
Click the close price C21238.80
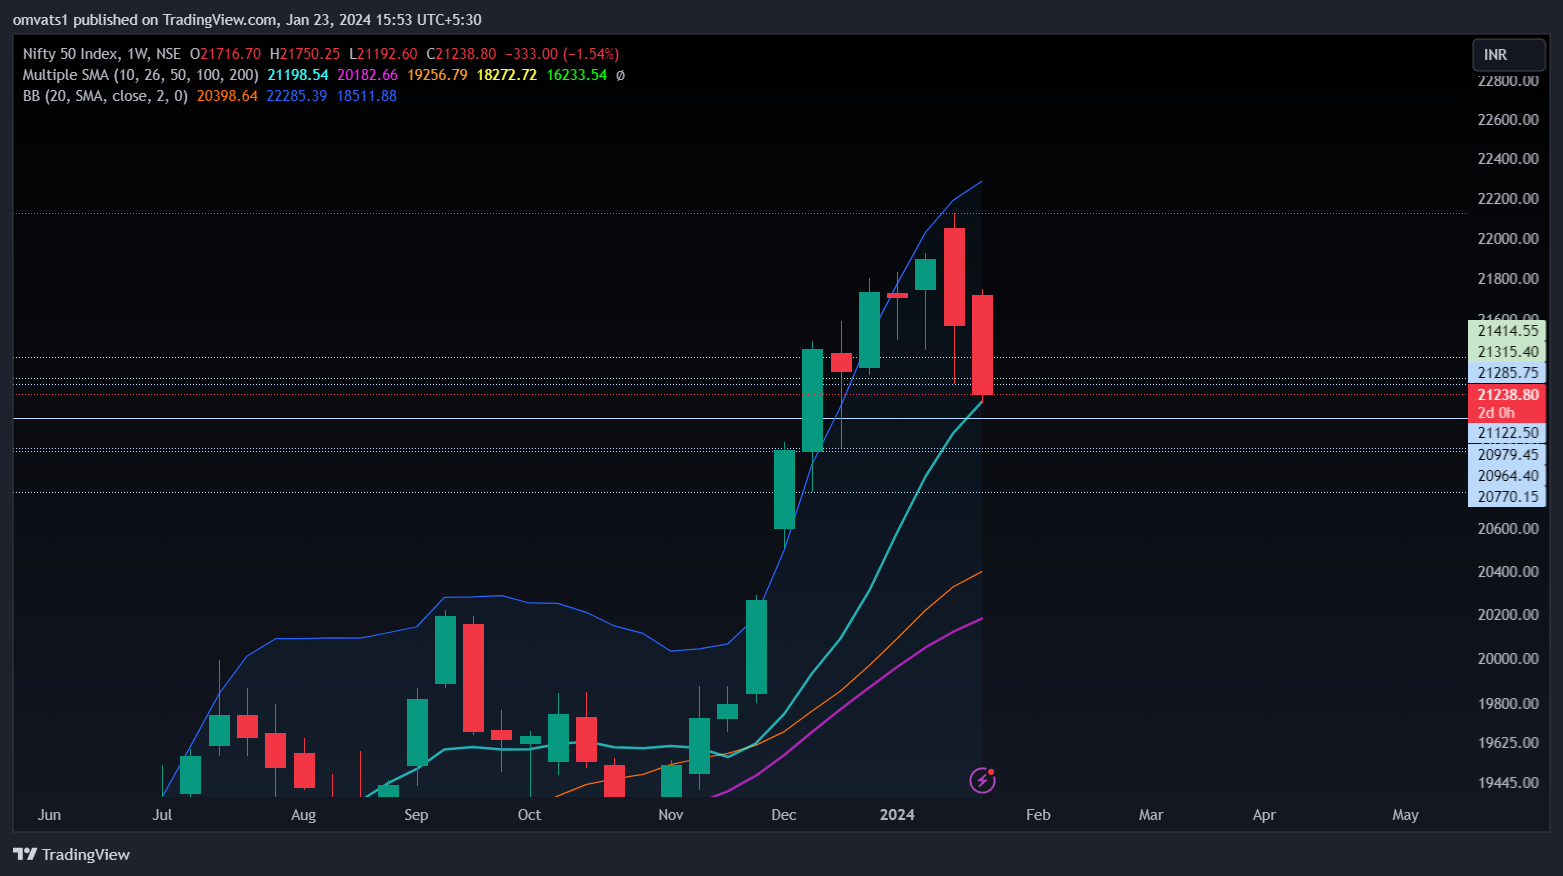461,54
